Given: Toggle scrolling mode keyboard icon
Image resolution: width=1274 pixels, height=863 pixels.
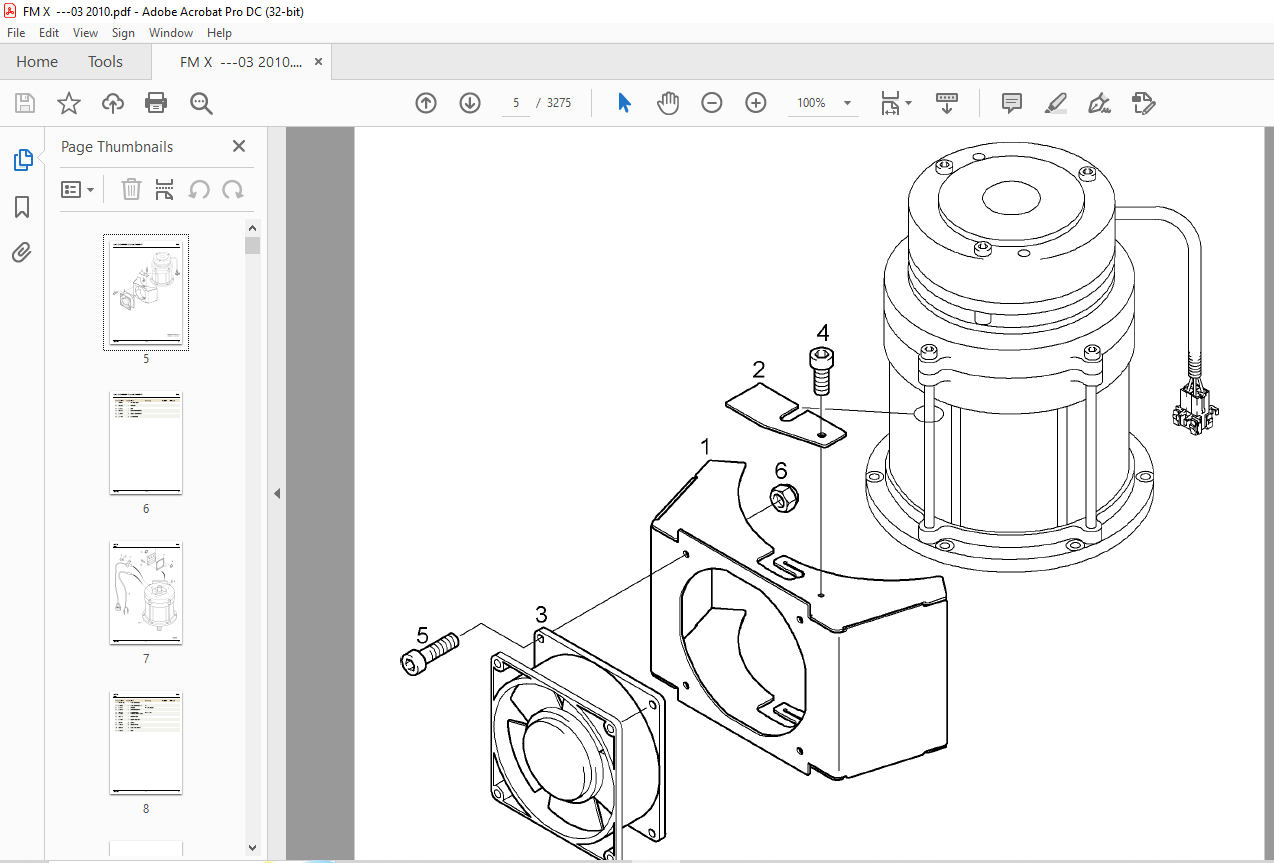Looking at the screenshot, I should click(946, 103).
